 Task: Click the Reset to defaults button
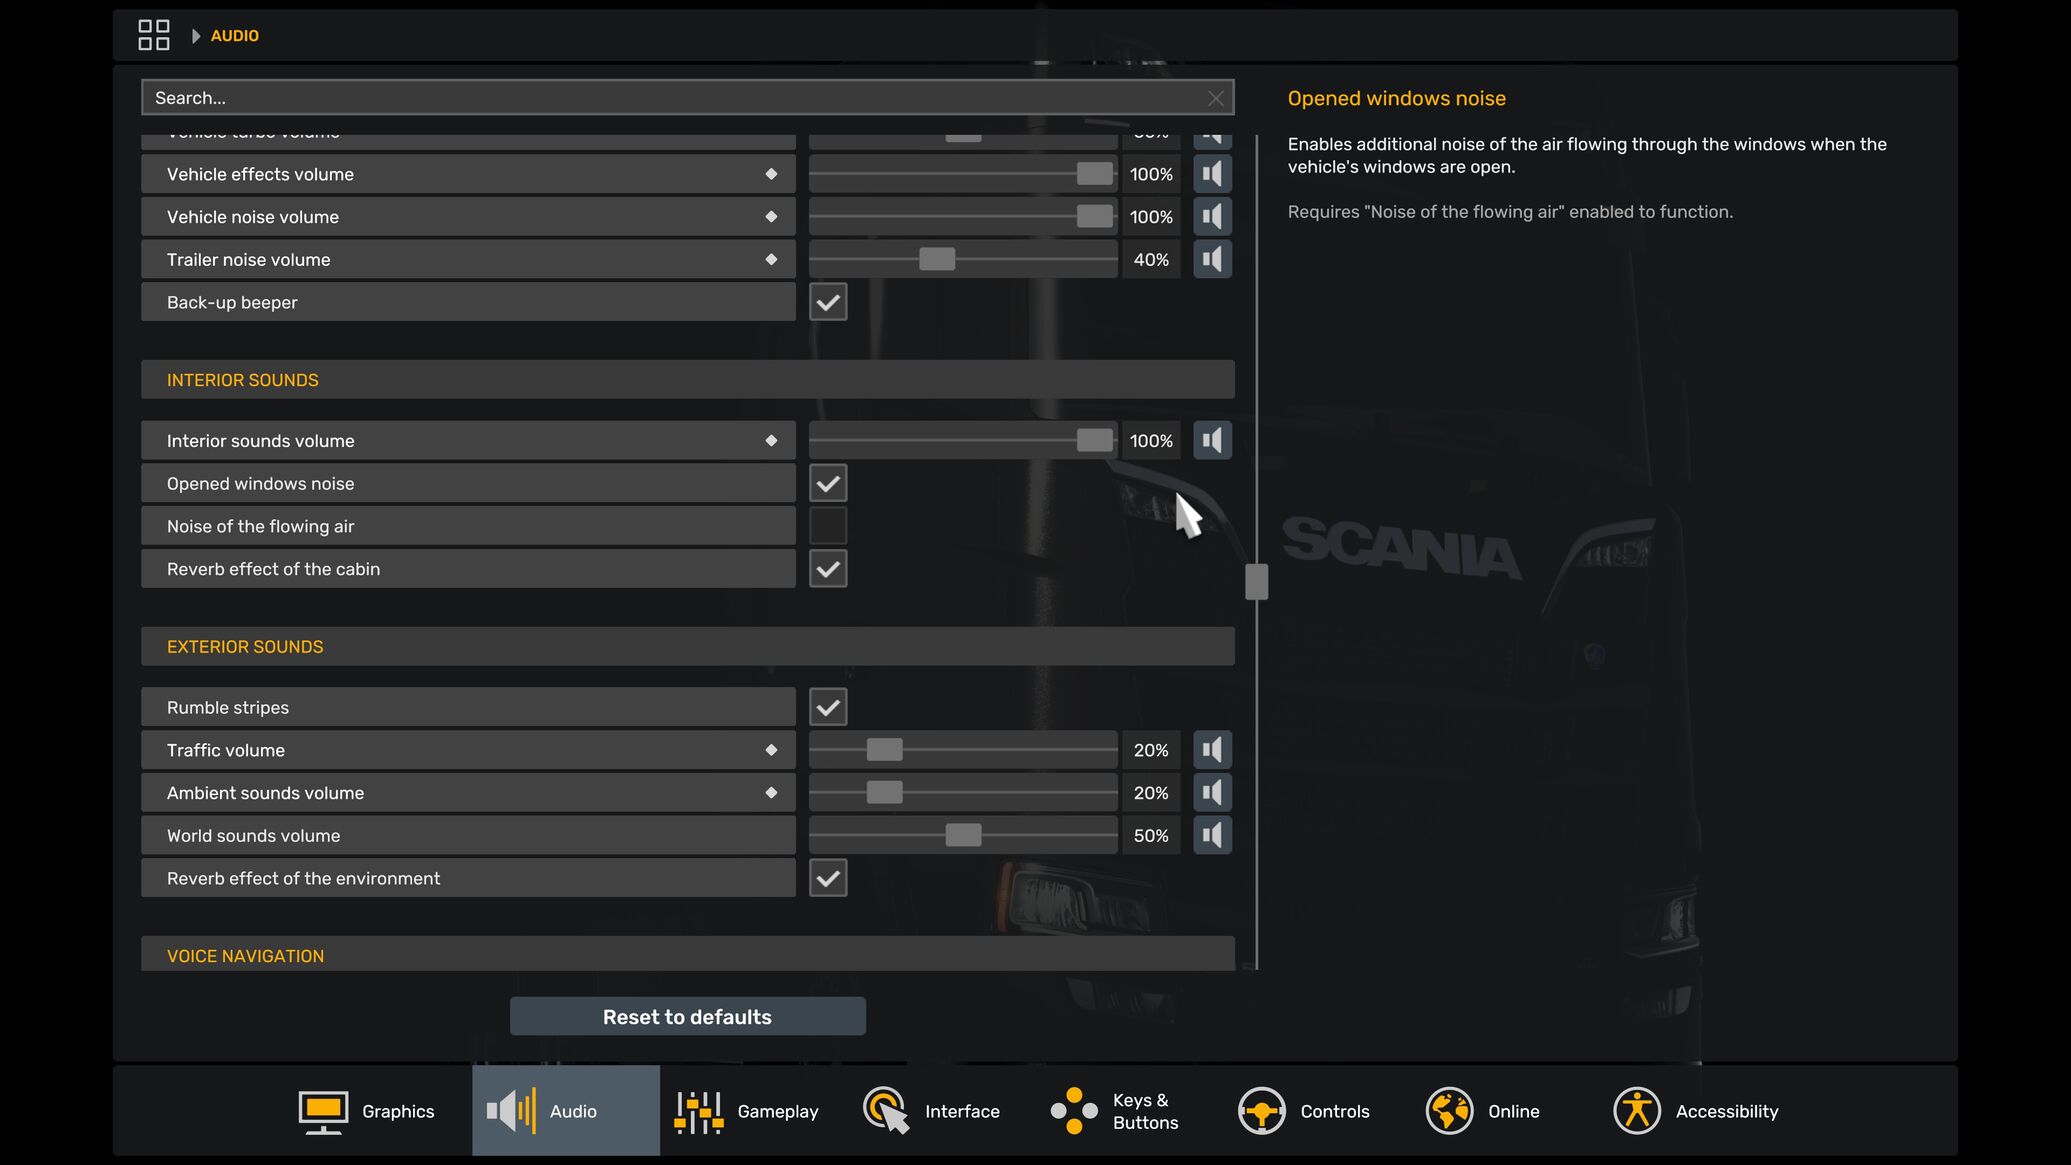688,1017
